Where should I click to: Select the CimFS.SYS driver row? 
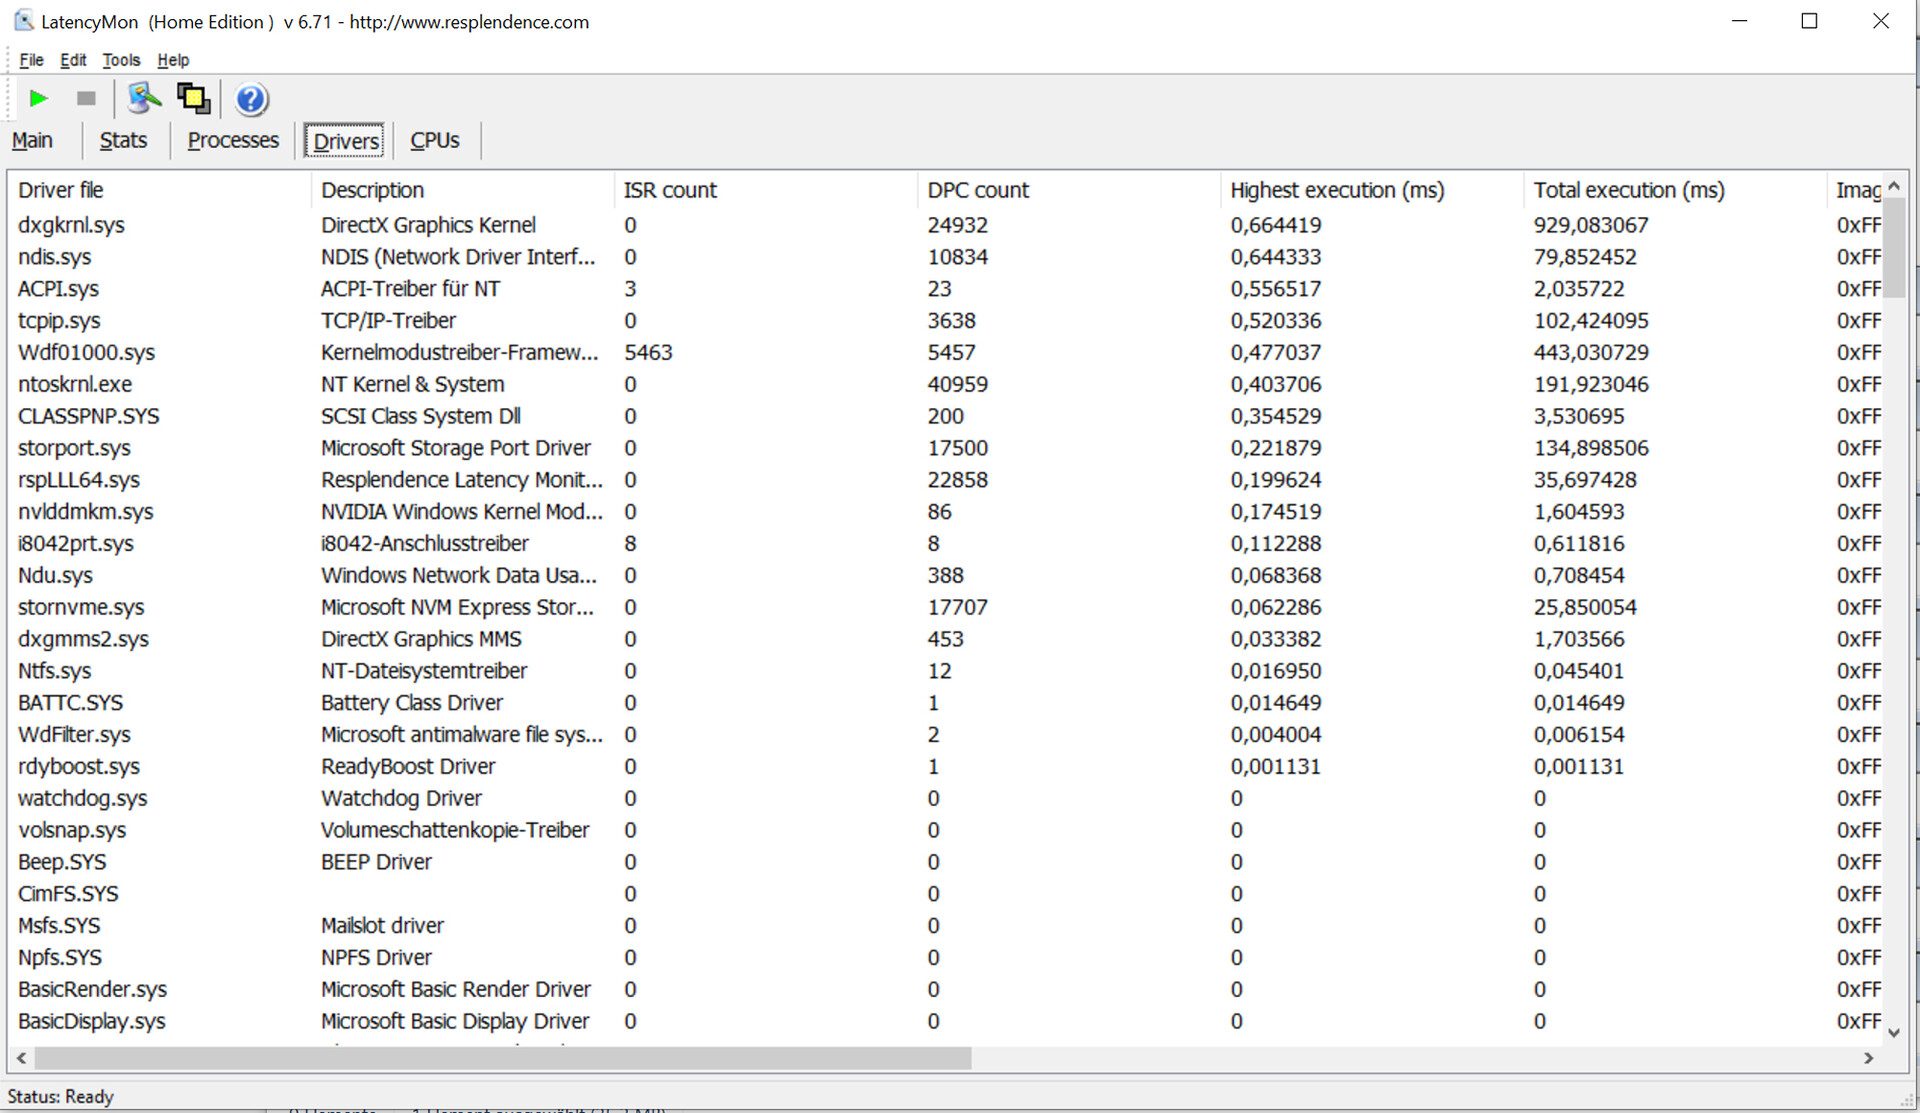[x=946, y=894]
